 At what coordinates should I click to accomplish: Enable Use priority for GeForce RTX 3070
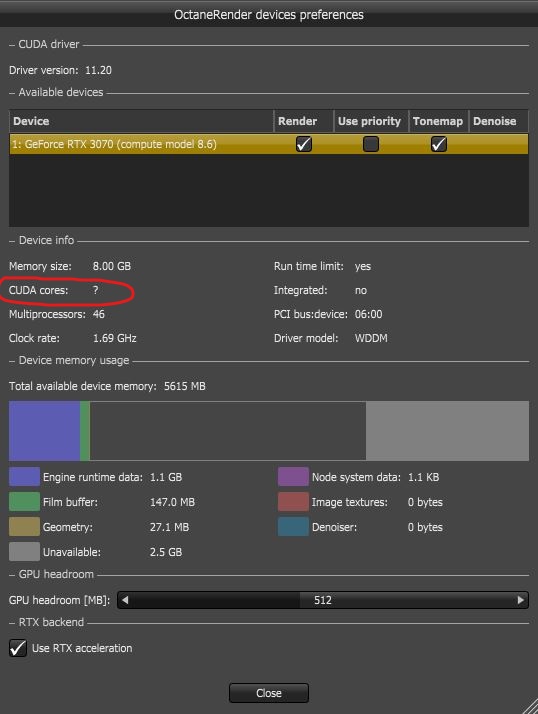[371, 144]
